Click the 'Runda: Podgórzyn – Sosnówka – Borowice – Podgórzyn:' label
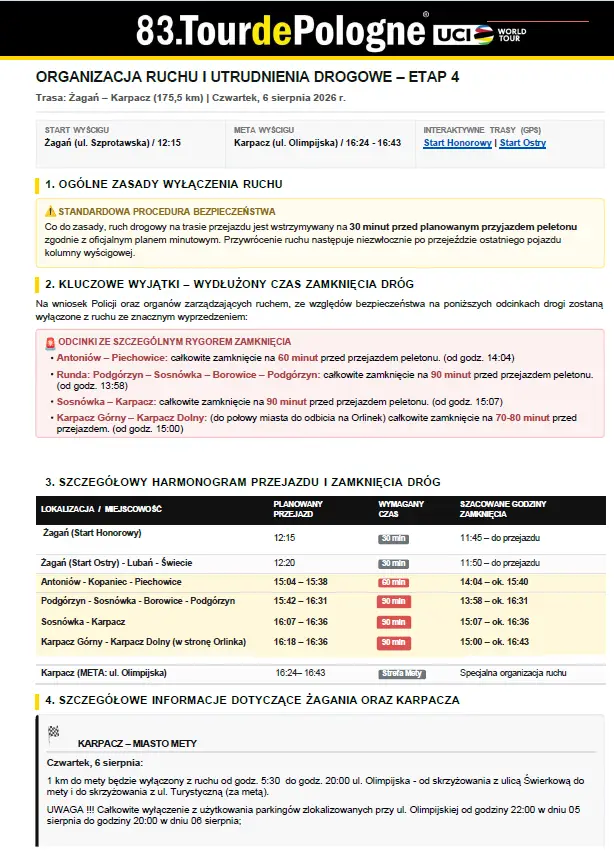Screen dimensions: 614x857 coord(189,375)
